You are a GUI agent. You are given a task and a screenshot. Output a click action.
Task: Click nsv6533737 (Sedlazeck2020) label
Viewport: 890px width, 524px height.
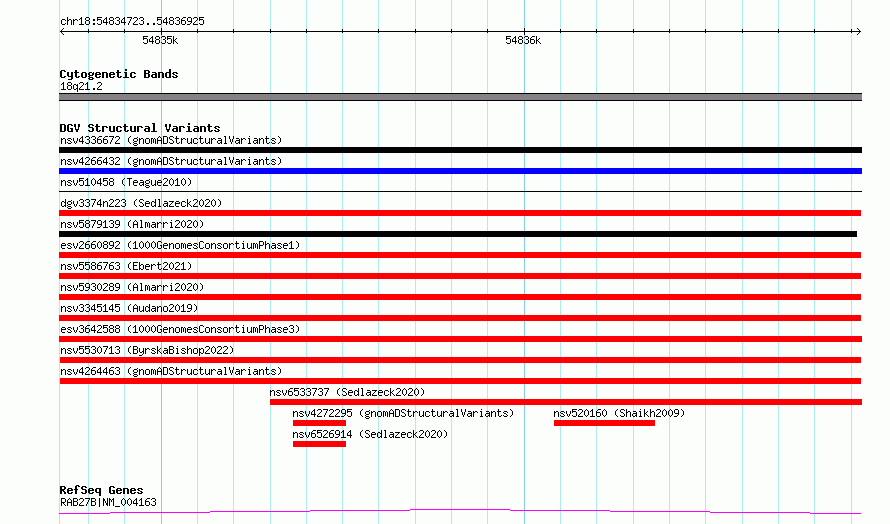(347, 392)
